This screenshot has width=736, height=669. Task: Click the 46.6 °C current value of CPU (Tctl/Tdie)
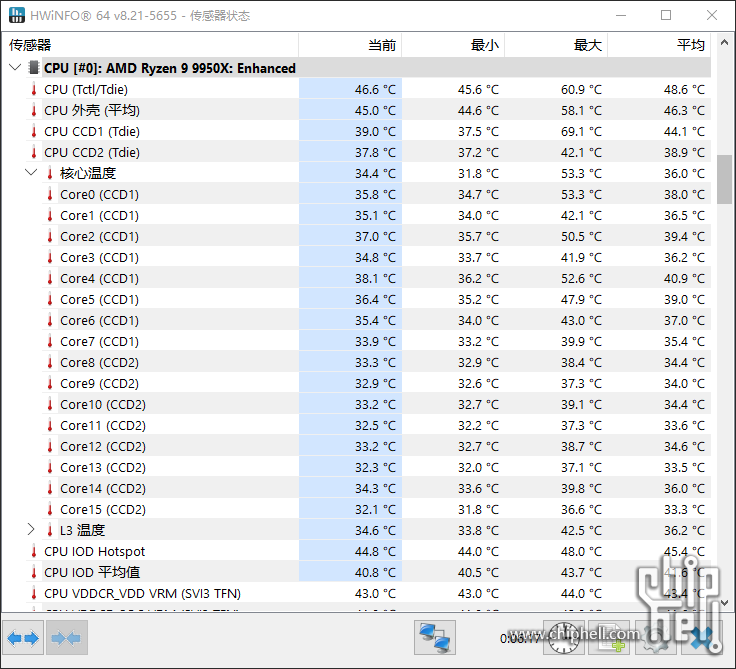(x=375, y=89)
